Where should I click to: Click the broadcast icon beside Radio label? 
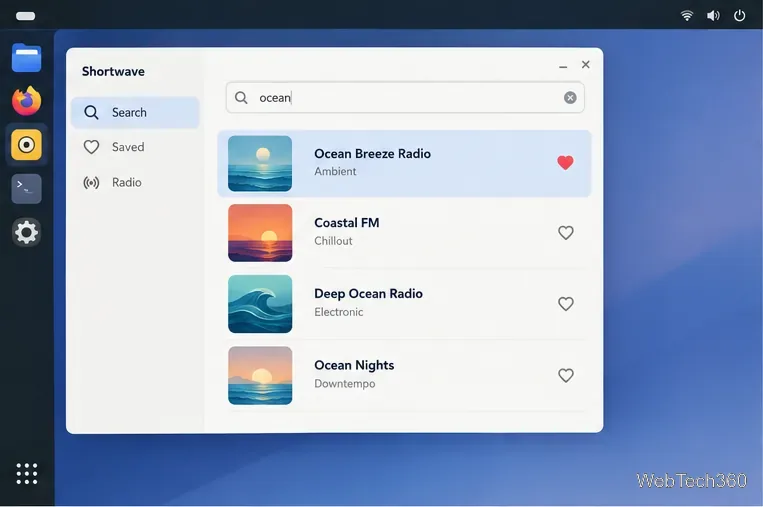pyautogui.click(x=91, y=182)
